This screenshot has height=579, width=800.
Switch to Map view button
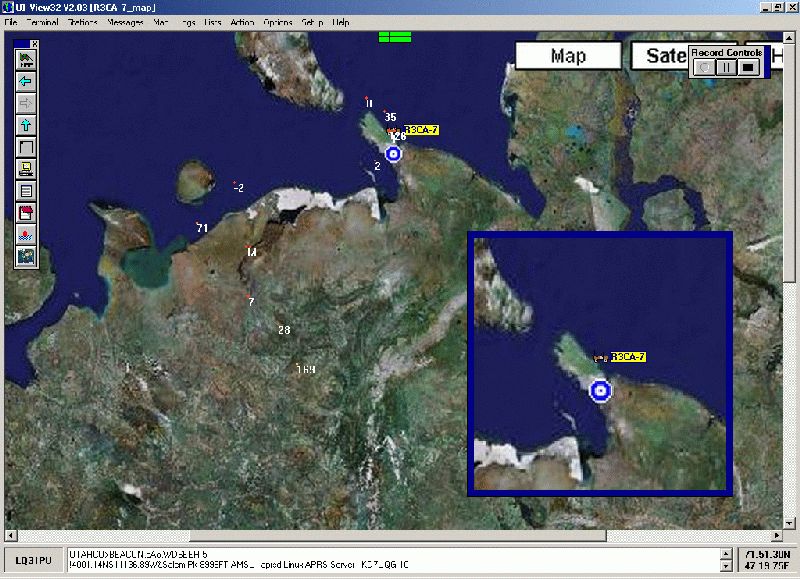tap(568, 56)
